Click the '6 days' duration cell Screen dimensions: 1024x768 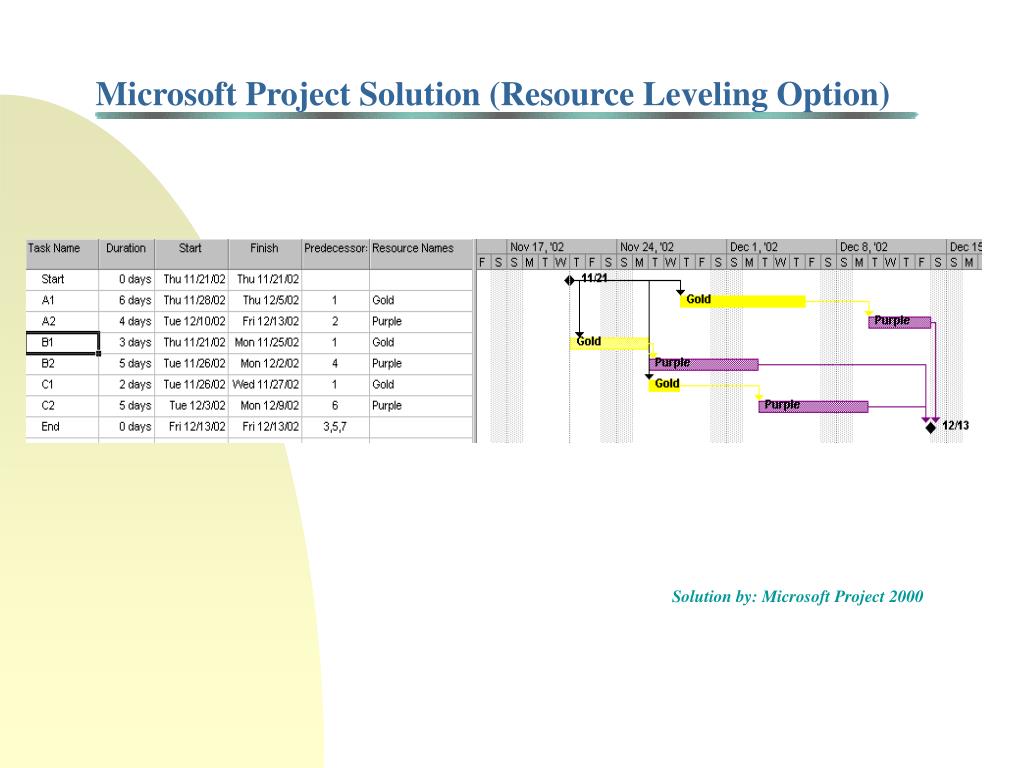tap(127, 300)
